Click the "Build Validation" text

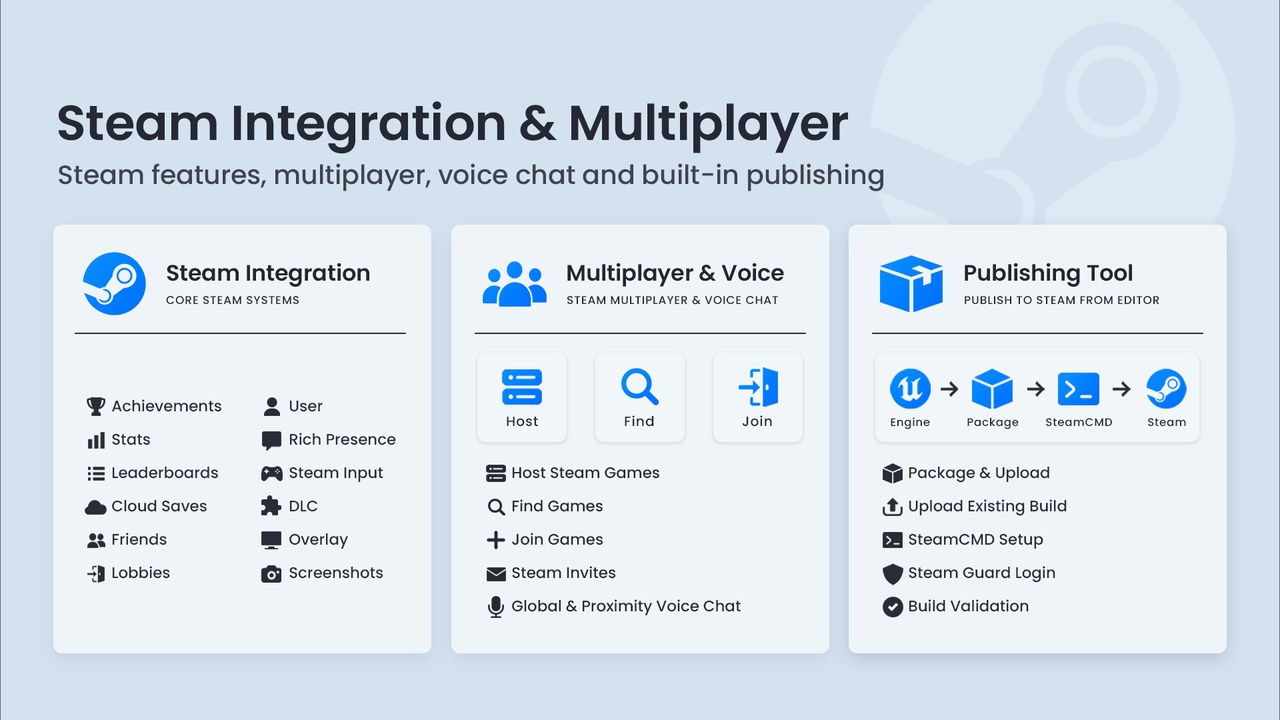968,606
